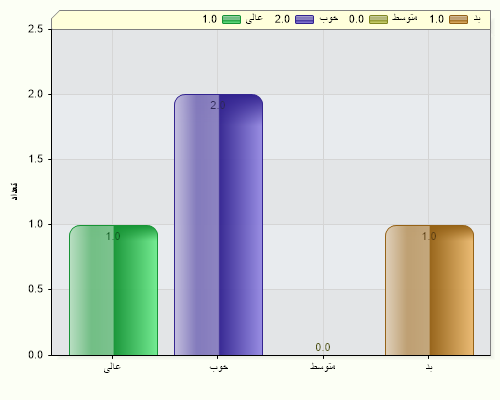Click the olive متوسط legend swatch
The width and height of the screenshot is (500, 400).
(x=378, y=19)
